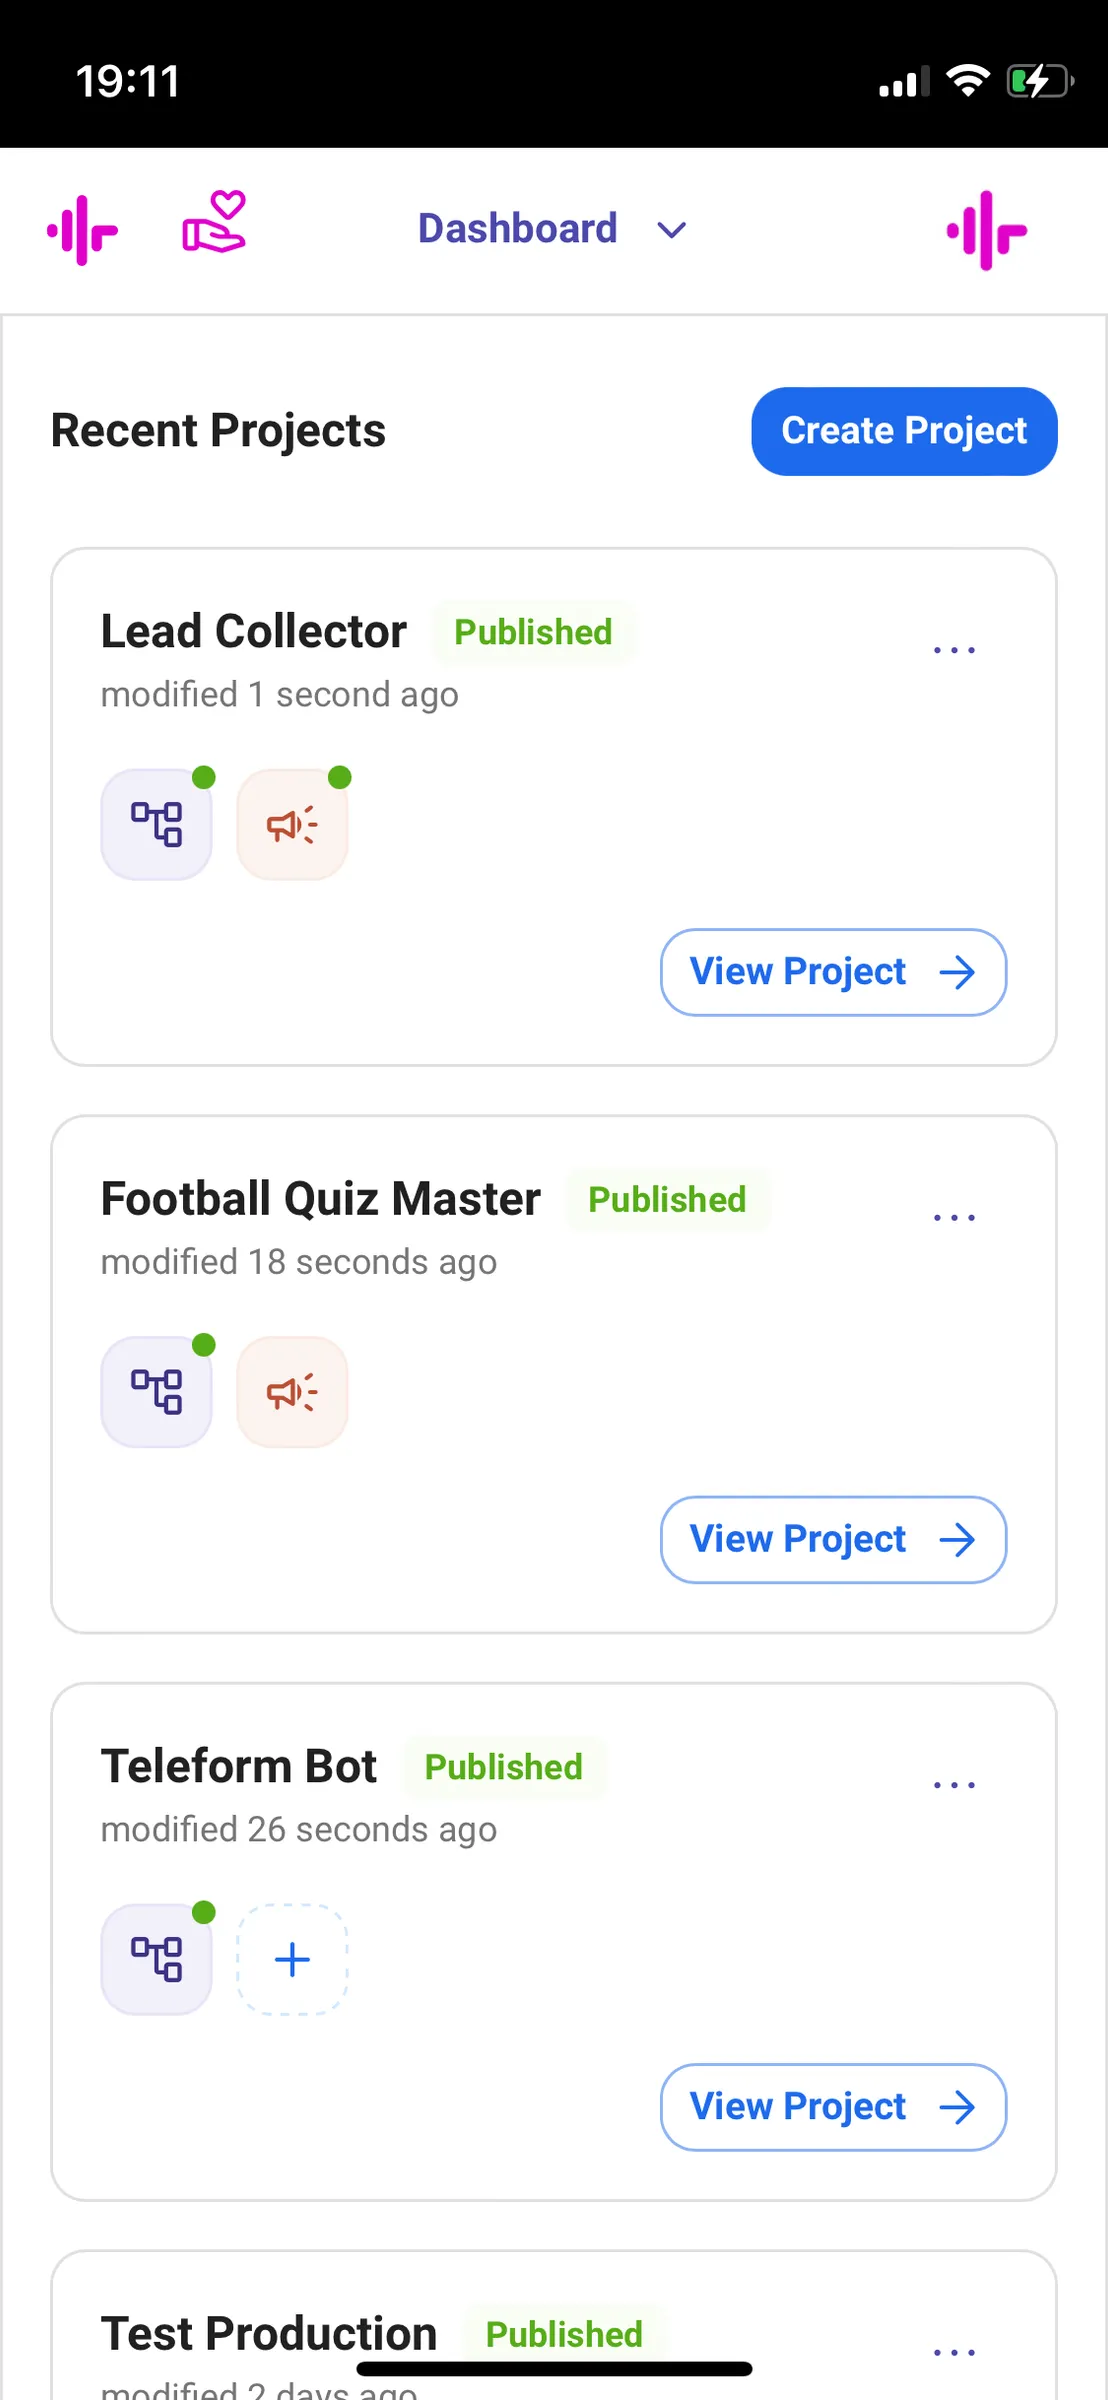View the Lead Collector project
Screen dimensions: 1108x2400
[833, 972]
